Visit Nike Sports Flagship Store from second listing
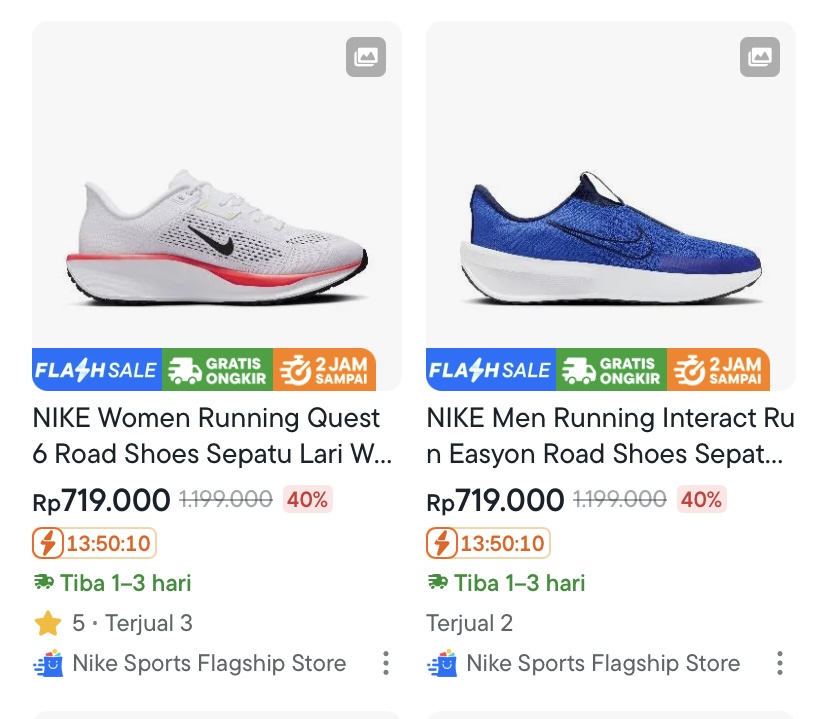This screenshot has width=828, height=719. coord(603,663)
